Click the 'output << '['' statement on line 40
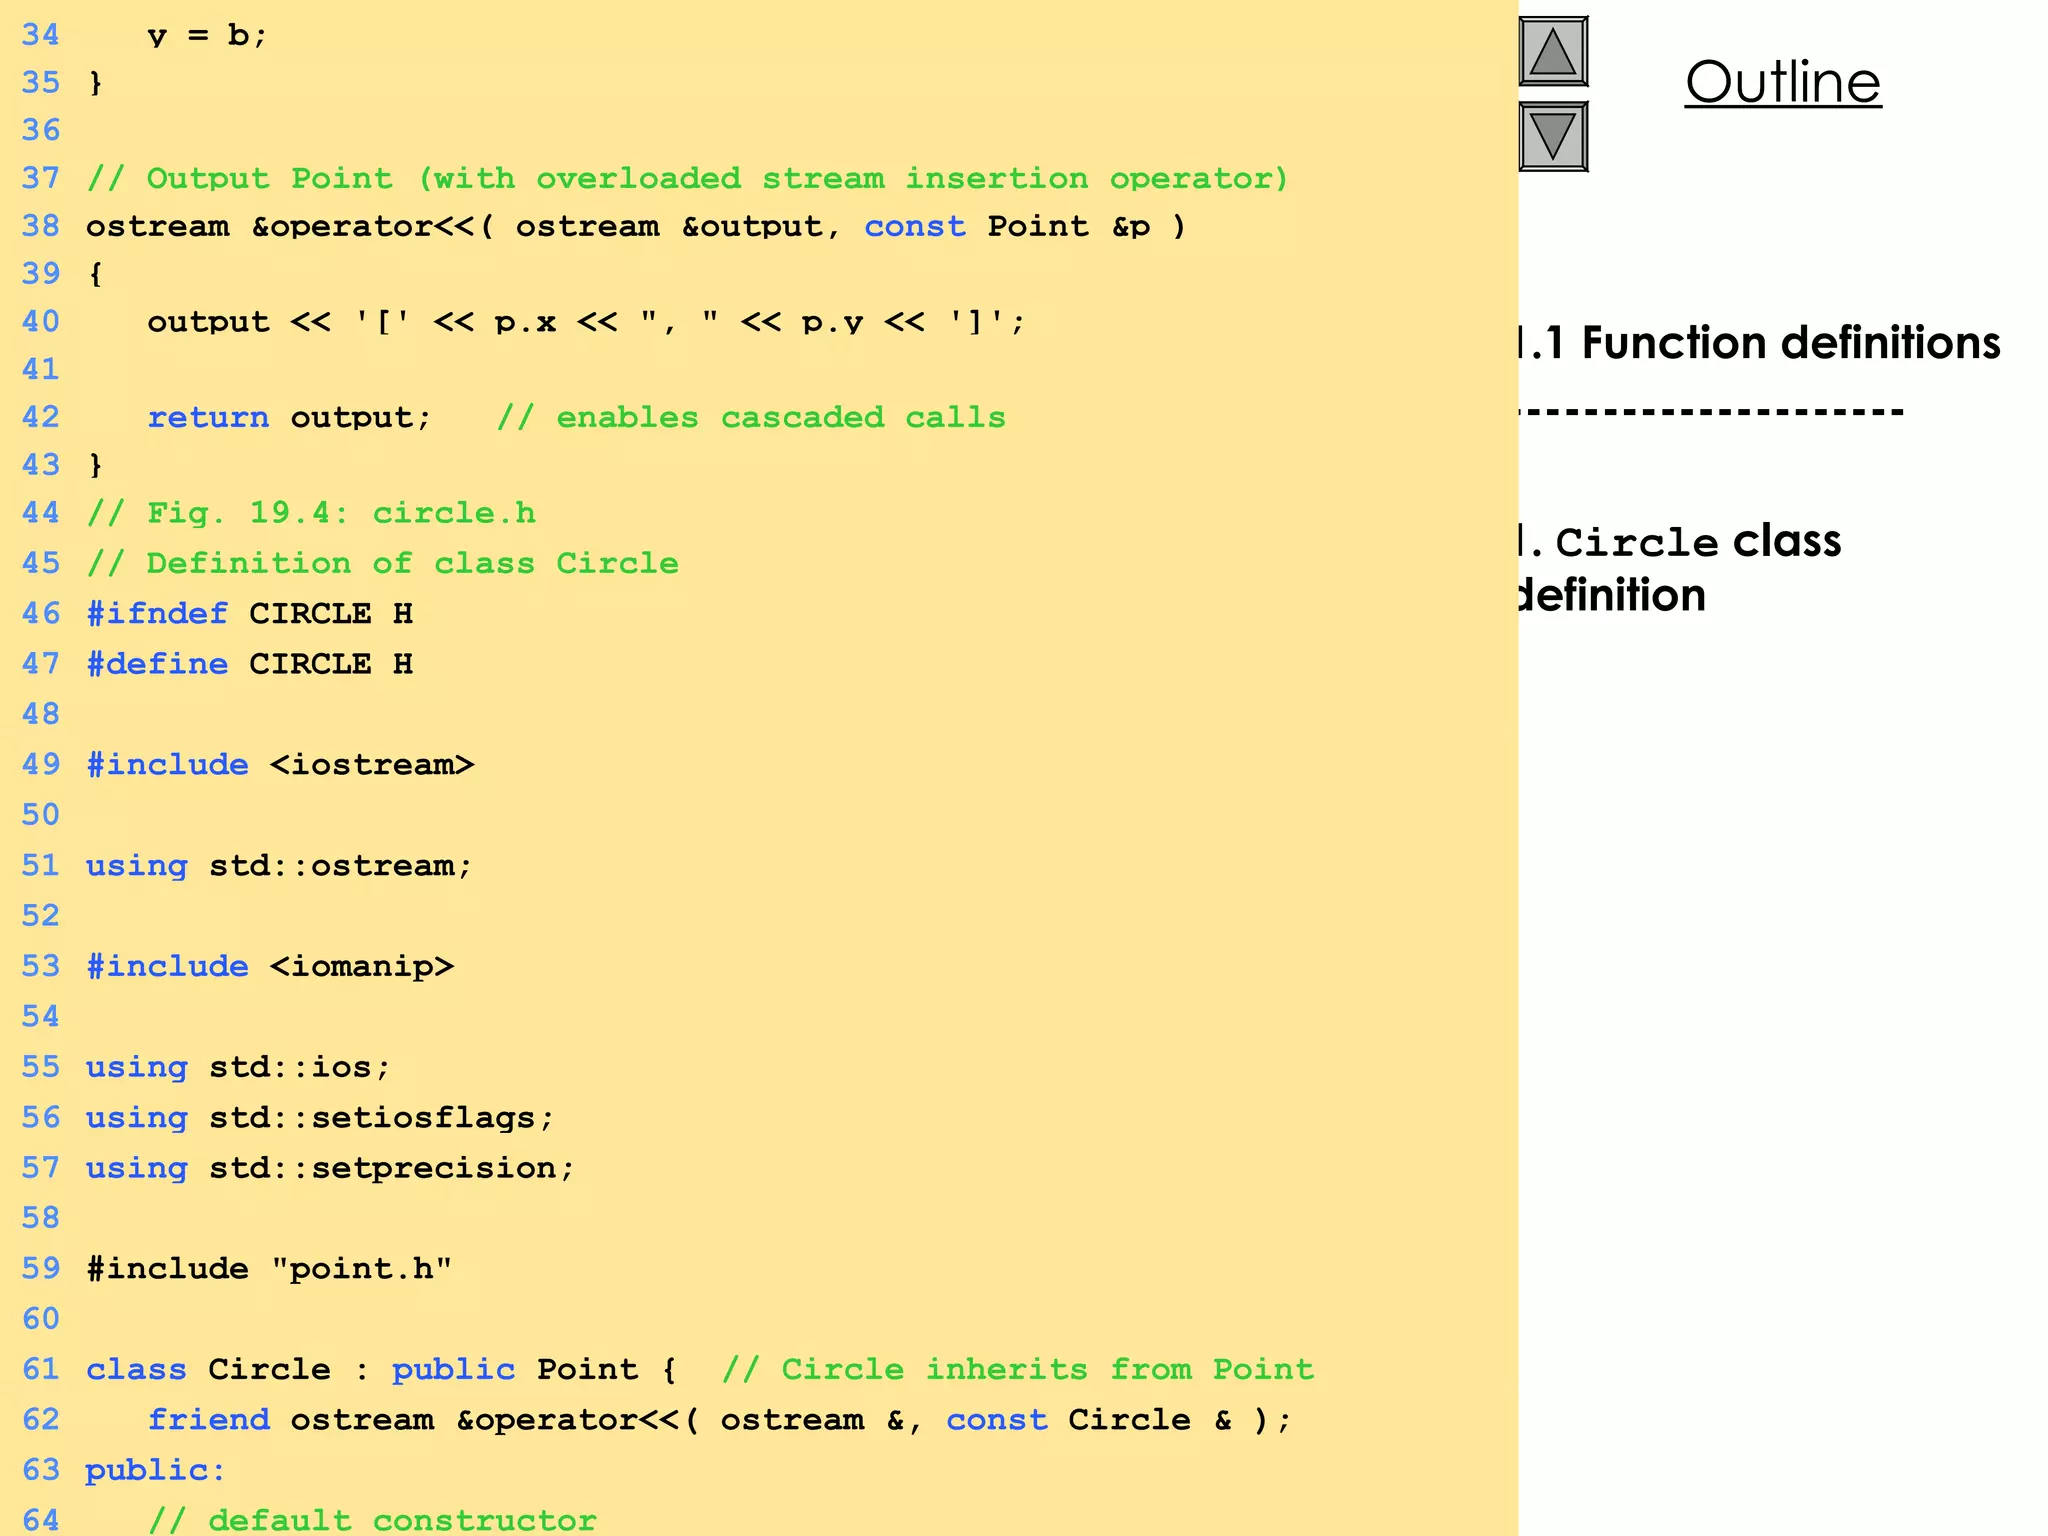Viewport: 2048px width, 1536px height. tap(587, 322)
